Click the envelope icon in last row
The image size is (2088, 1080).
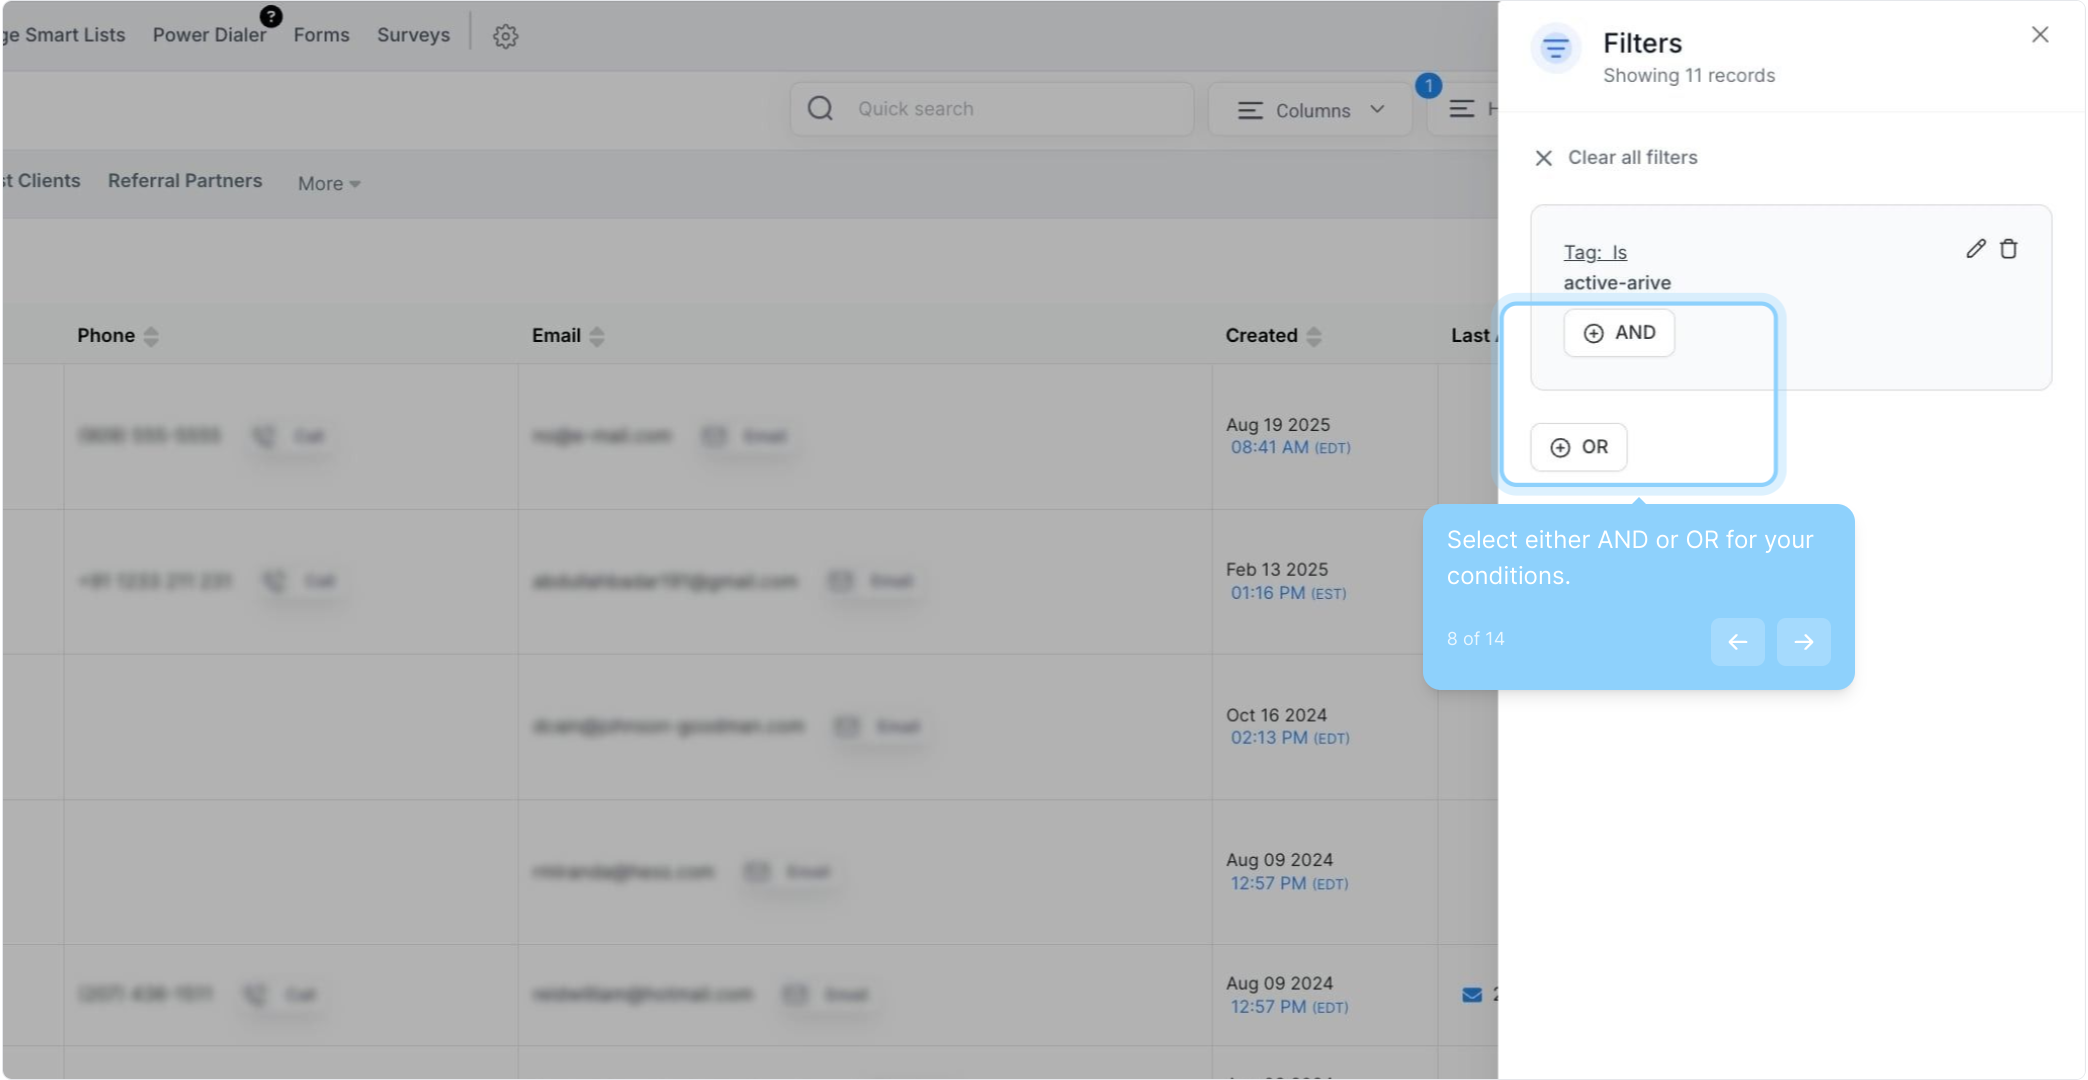click(1472, 994)
